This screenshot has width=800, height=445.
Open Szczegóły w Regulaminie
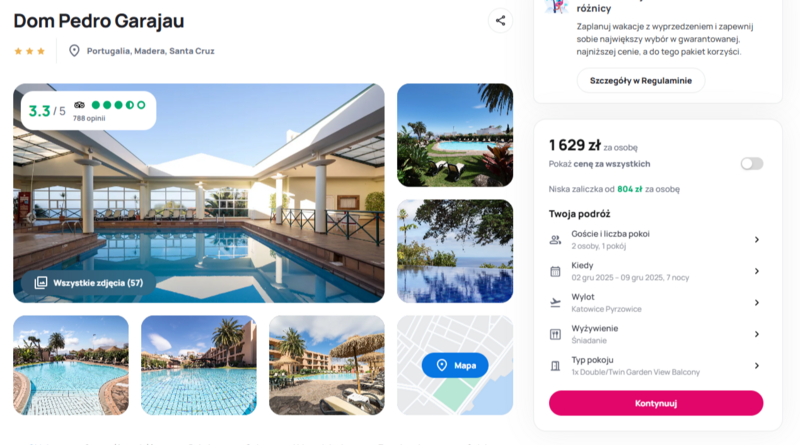tap(641, 81)
